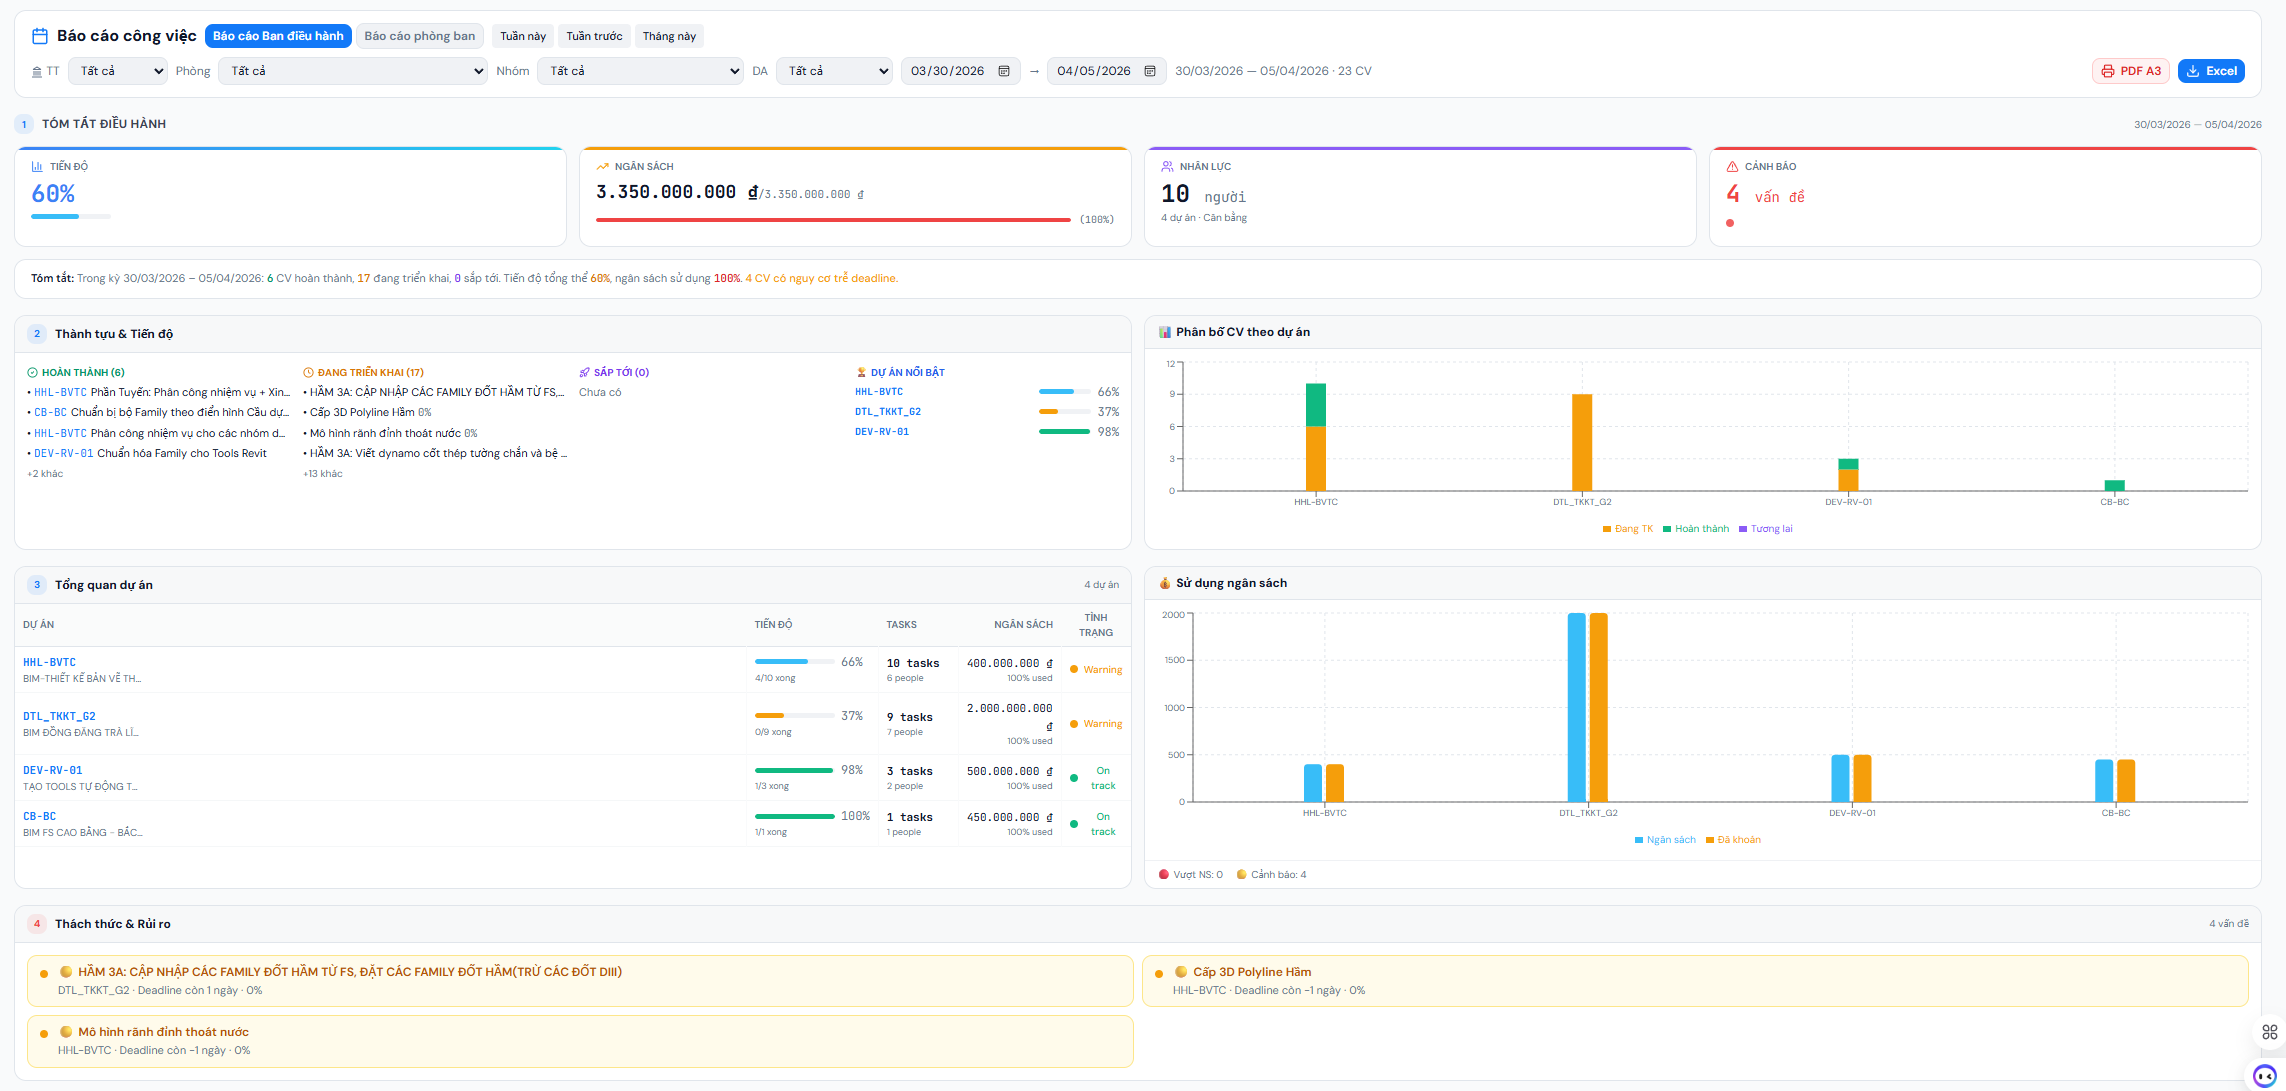Viewport: 2286px width, 1091px height.
Task: Open the start date calendar picker icon
Action: pyautogui.click(x=1004, y=71)
